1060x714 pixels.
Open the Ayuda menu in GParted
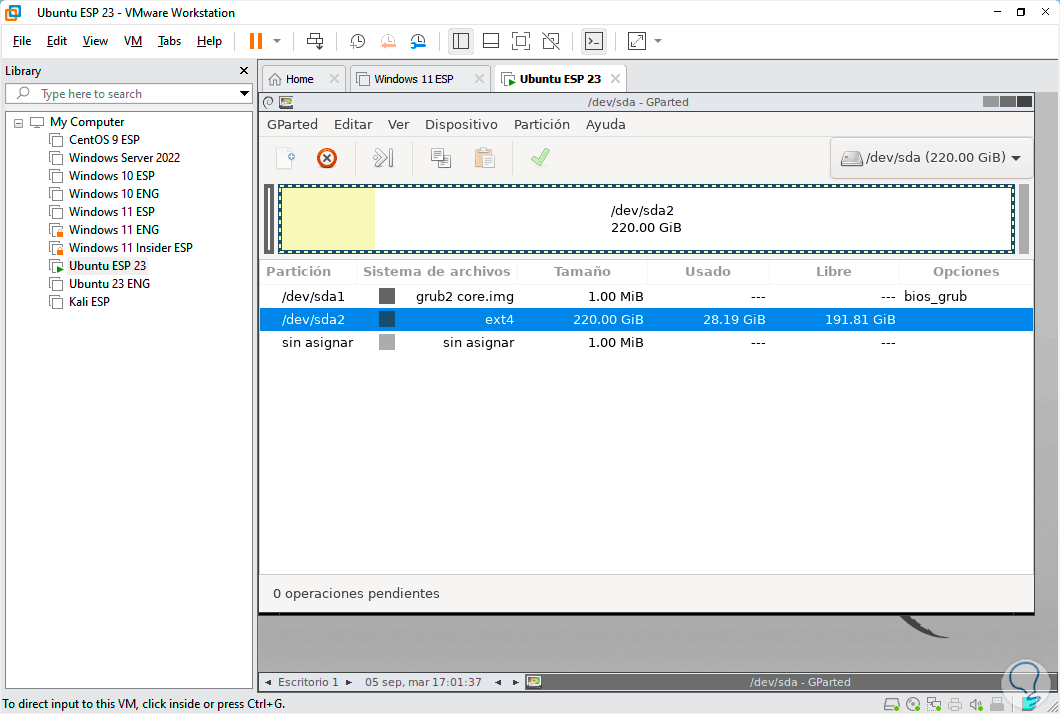[605, 124]
